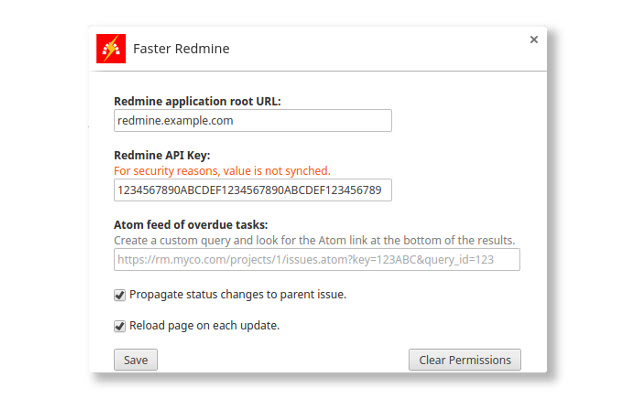Viewport: 640px width, 400px height.
Task: Click the Faster Redmine lightning logo icon
Action: coord(111,49)
